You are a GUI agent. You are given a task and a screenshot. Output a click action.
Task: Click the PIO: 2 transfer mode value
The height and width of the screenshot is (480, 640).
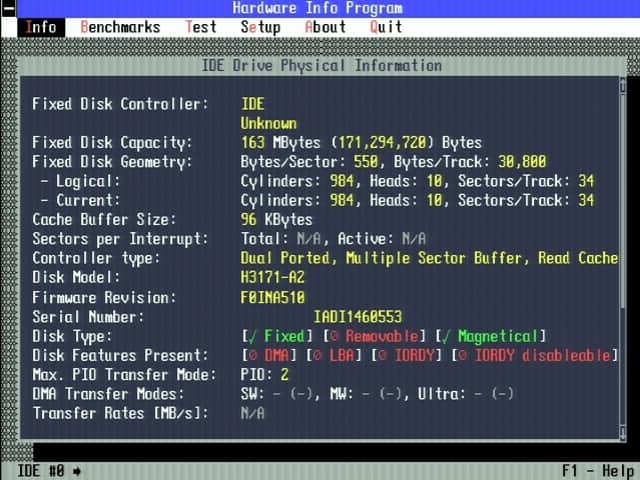(264, 375)
